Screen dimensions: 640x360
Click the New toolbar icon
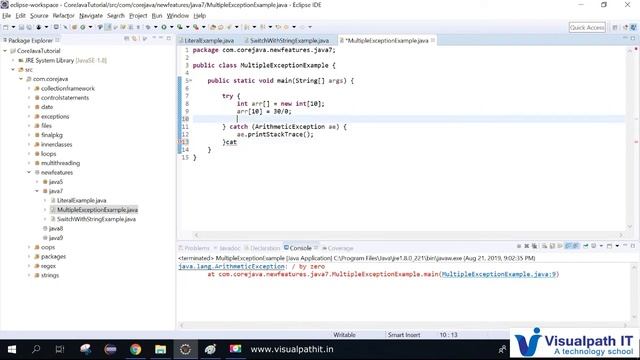(x=6, y=27)
